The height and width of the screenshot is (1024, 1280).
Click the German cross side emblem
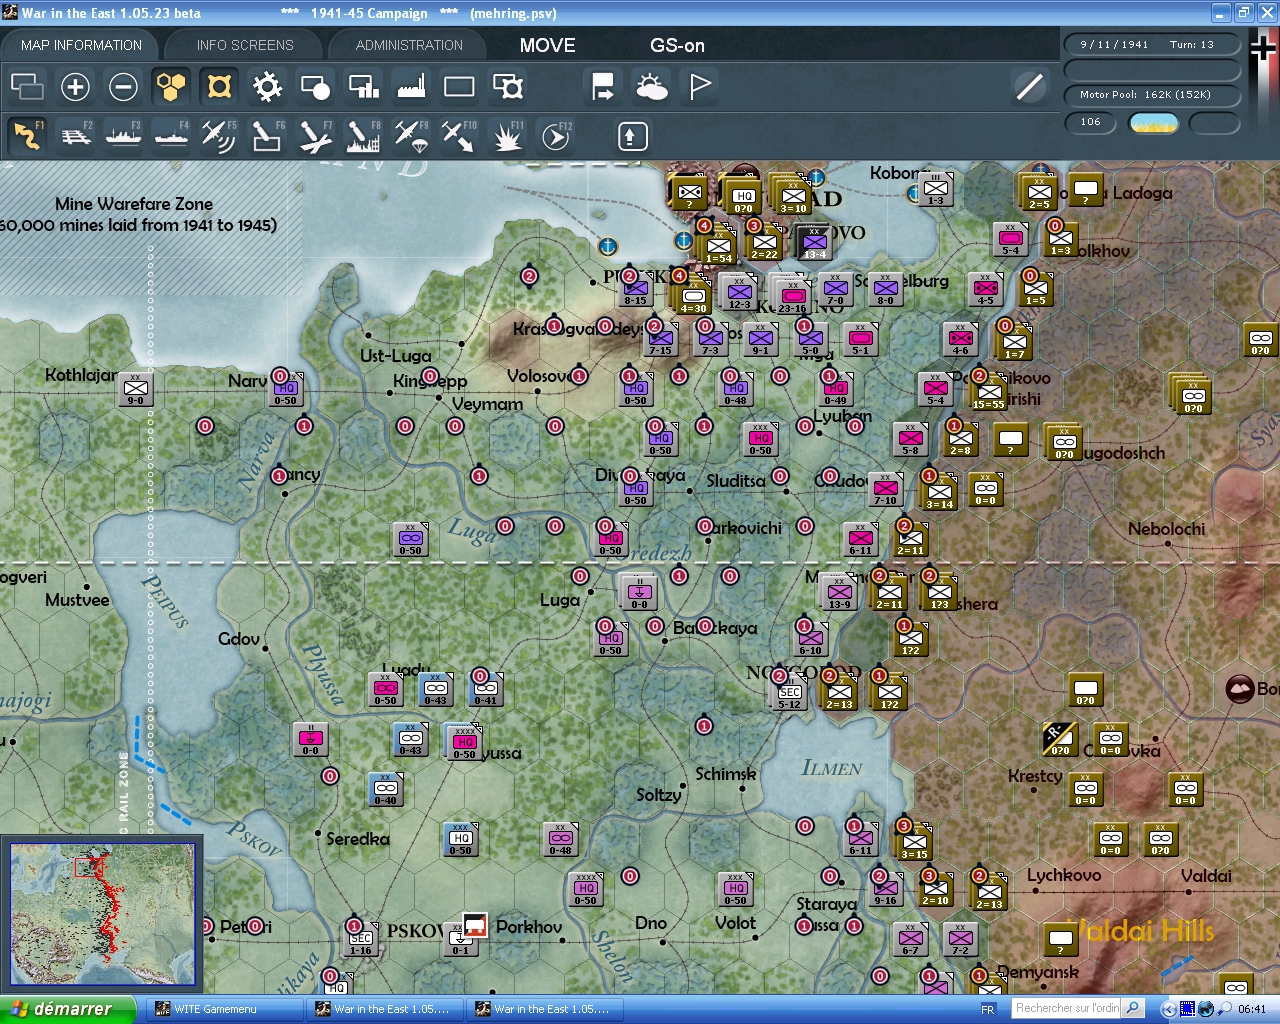coord(1263,48)
